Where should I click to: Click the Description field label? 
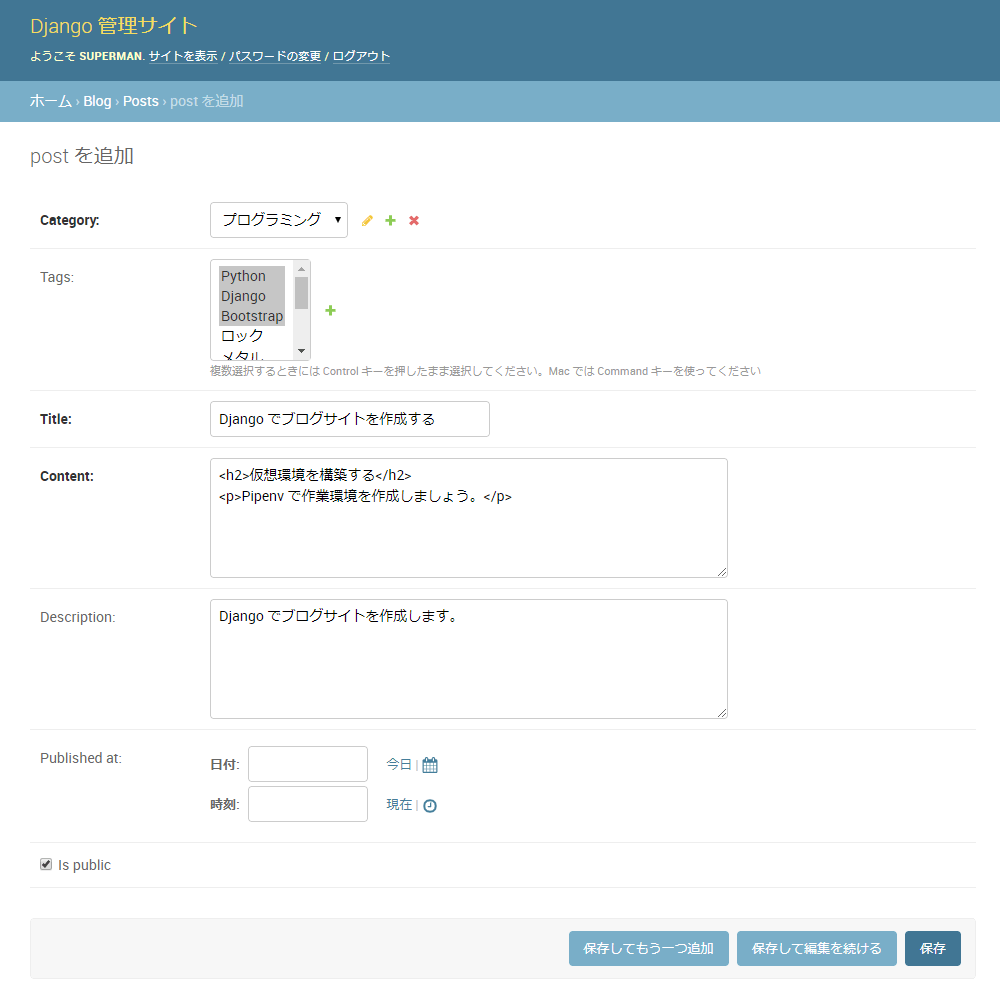78,617
